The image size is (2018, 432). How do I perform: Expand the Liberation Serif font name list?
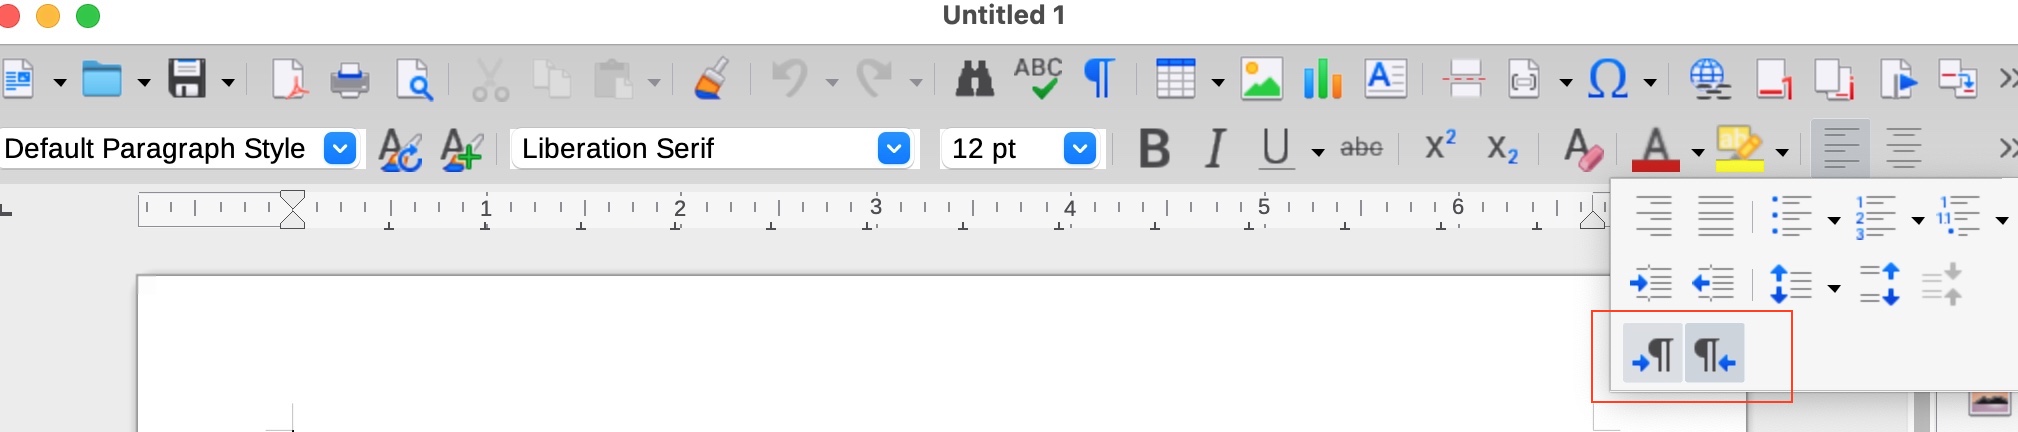point(893,149)
